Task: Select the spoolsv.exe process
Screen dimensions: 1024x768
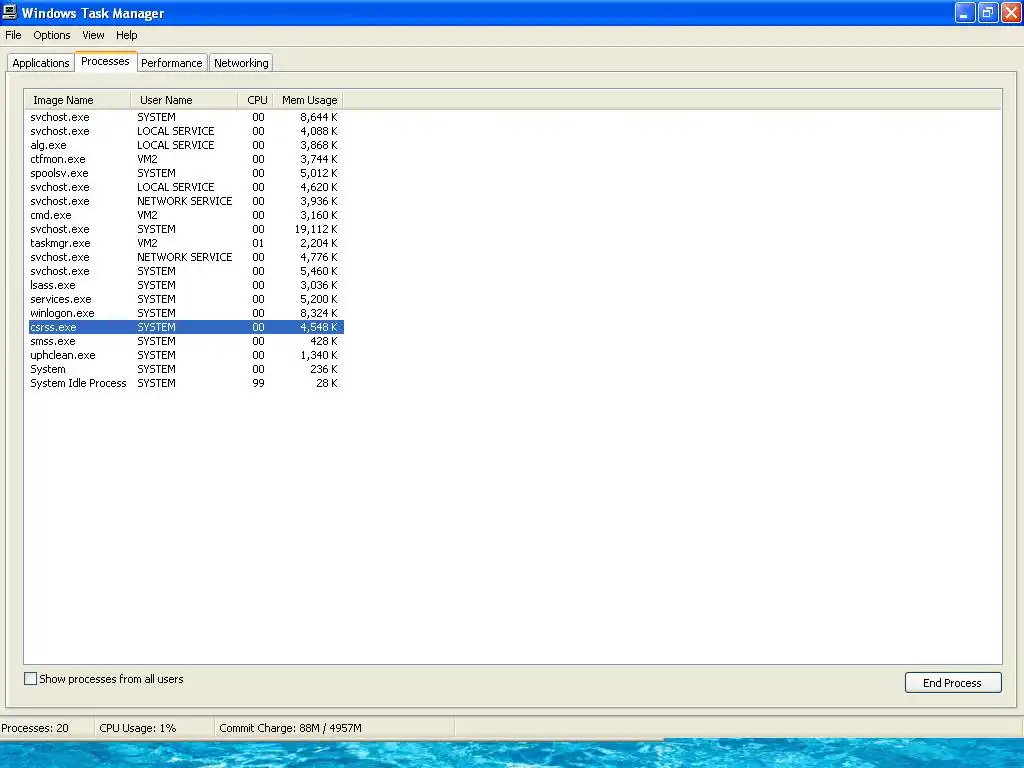Action: [185, 173]
